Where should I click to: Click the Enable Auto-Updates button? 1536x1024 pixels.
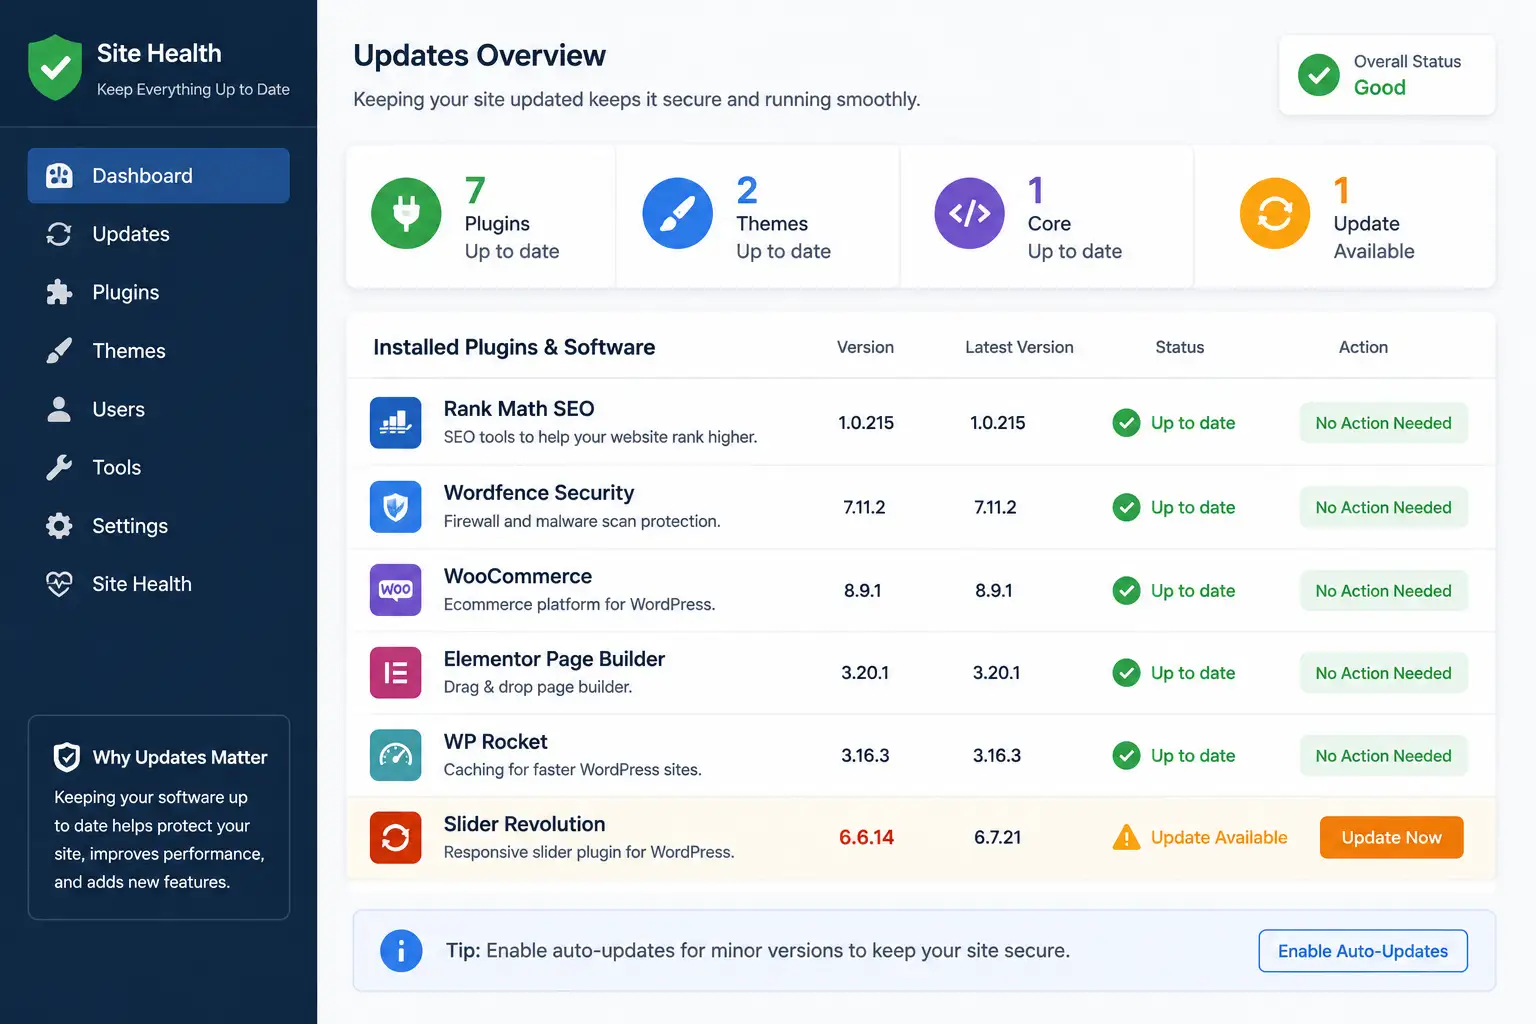(1363, 951)
